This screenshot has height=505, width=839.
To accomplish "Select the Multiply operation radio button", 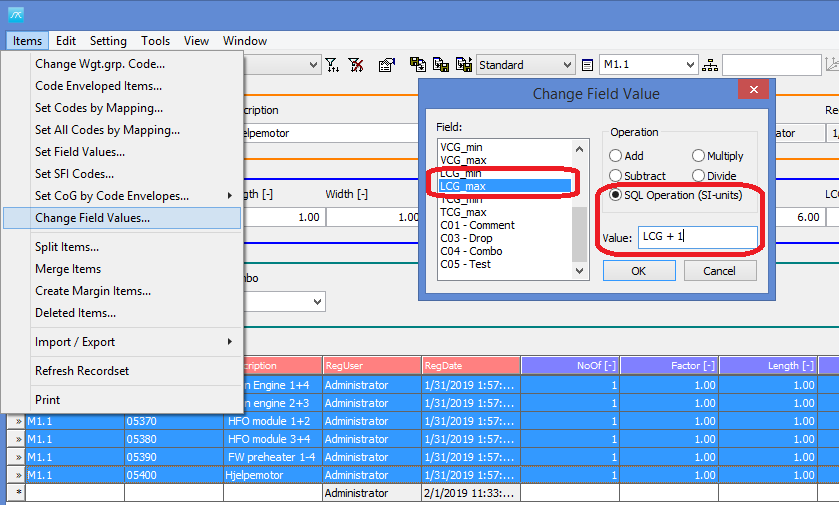I will tap(698, 156).
